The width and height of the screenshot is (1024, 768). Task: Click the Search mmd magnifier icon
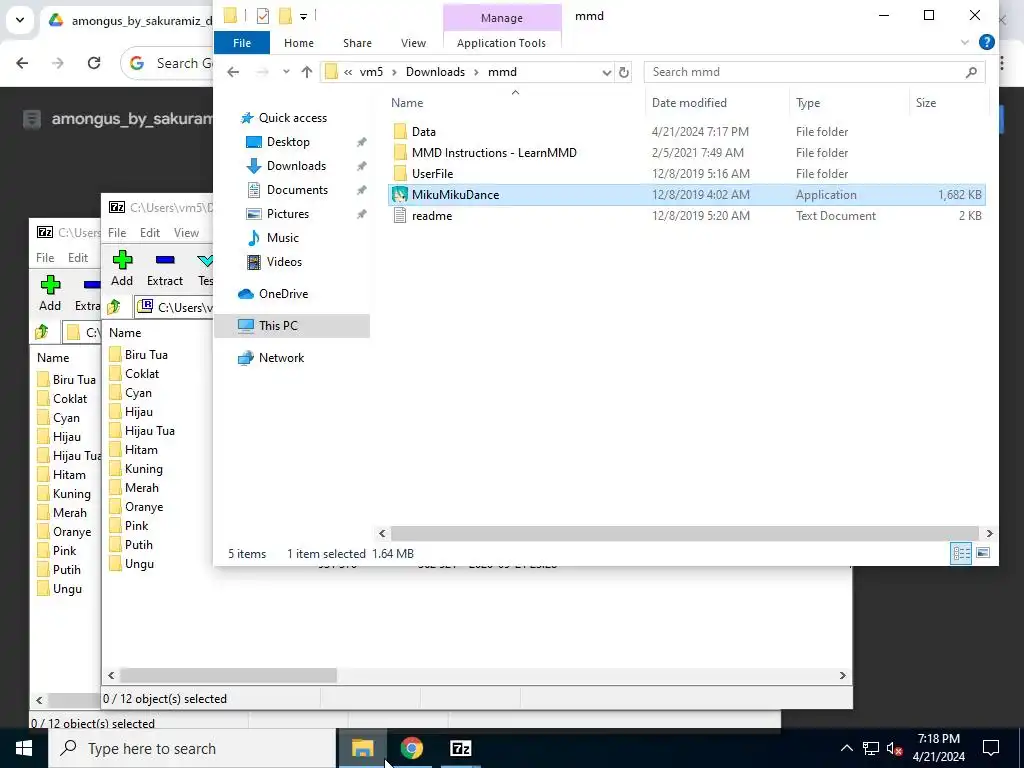[x=971, y=72]
